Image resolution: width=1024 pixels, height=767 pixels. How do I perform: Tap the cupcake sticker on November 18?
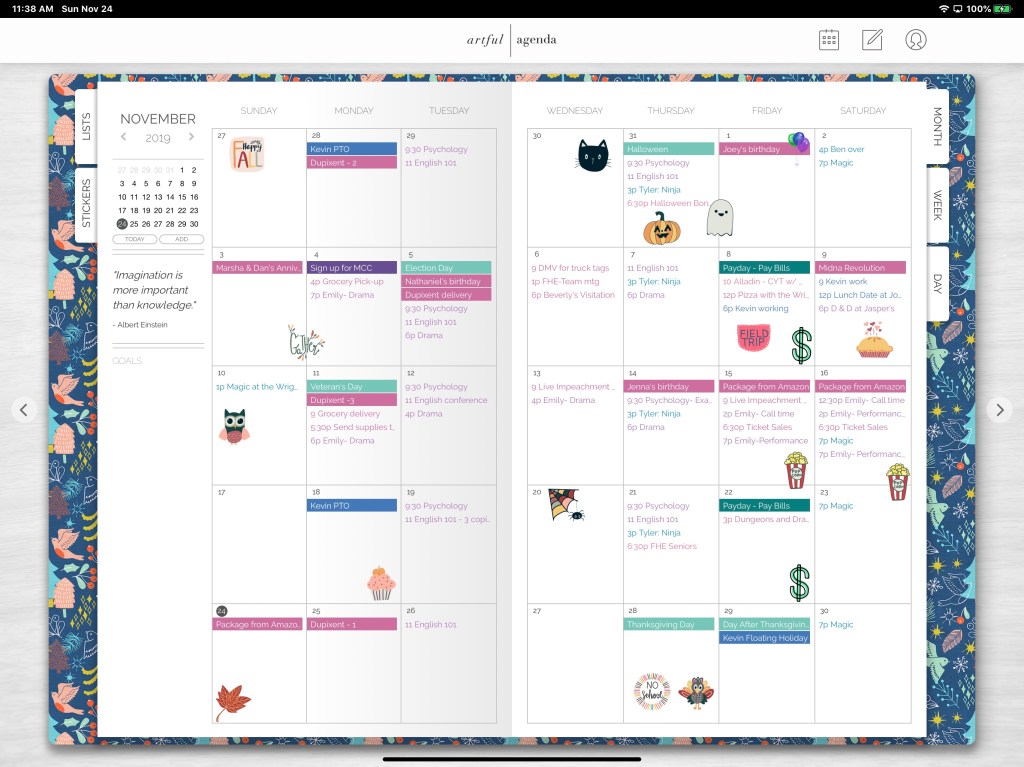pyautogui.click(x=382, y=582)
